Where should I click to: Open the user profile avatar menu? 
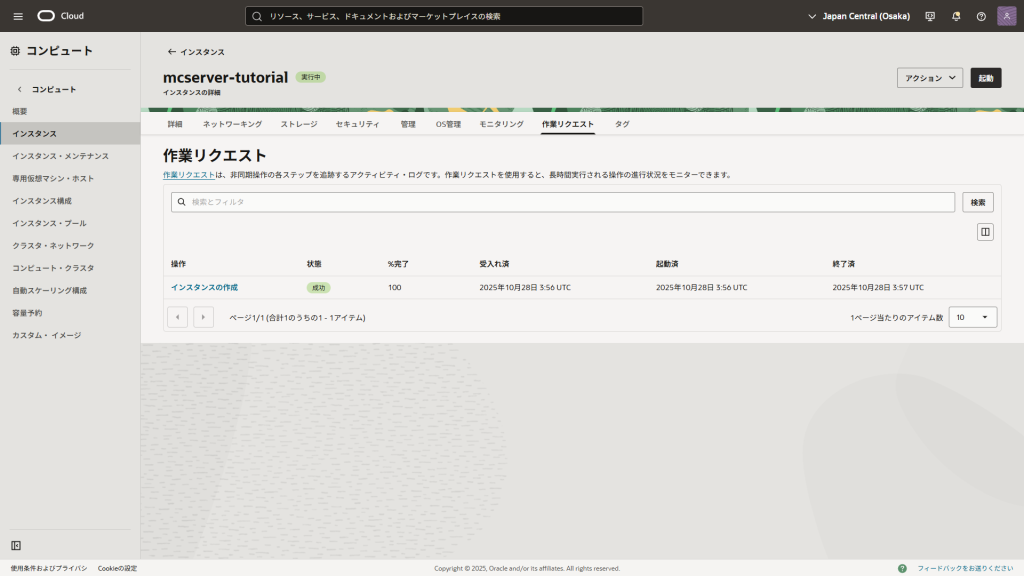(1006, 16)
